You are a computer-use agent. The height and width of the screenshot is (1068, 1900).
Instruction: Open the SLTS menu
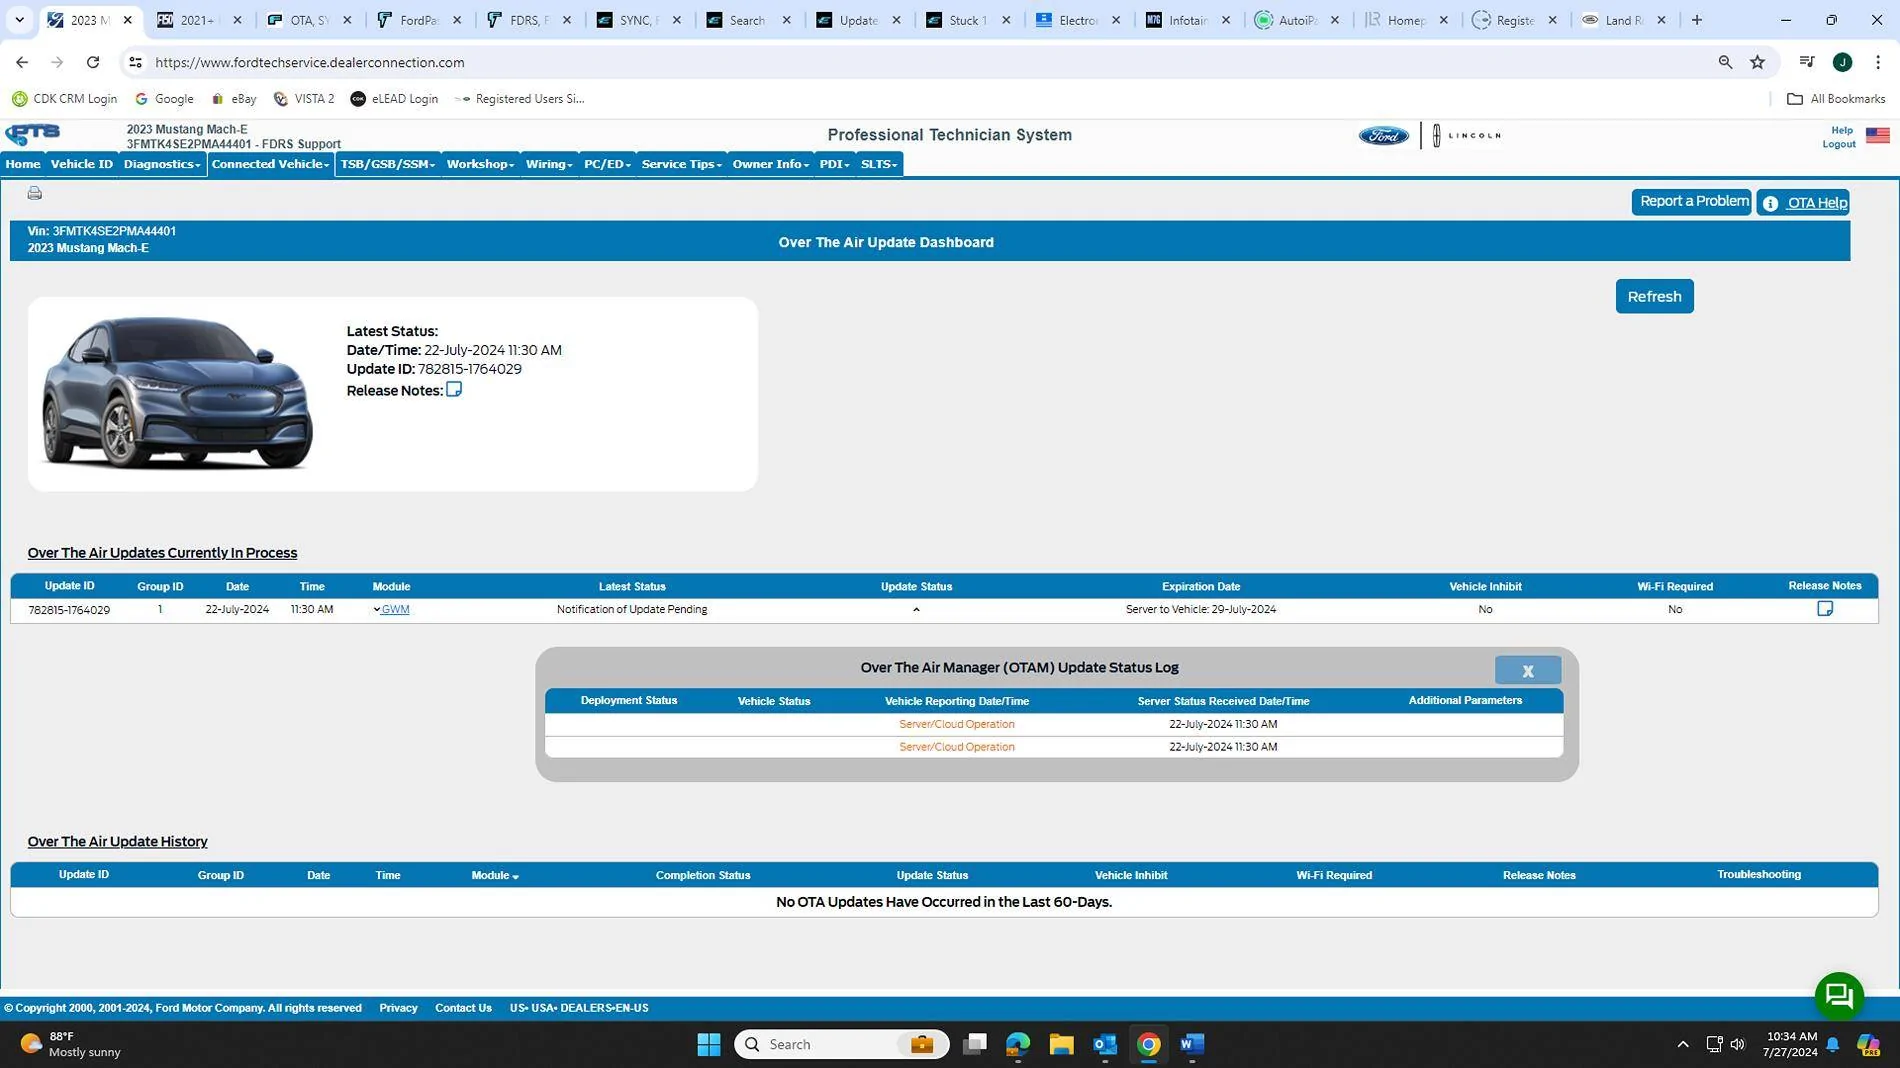tap(879, 164)
